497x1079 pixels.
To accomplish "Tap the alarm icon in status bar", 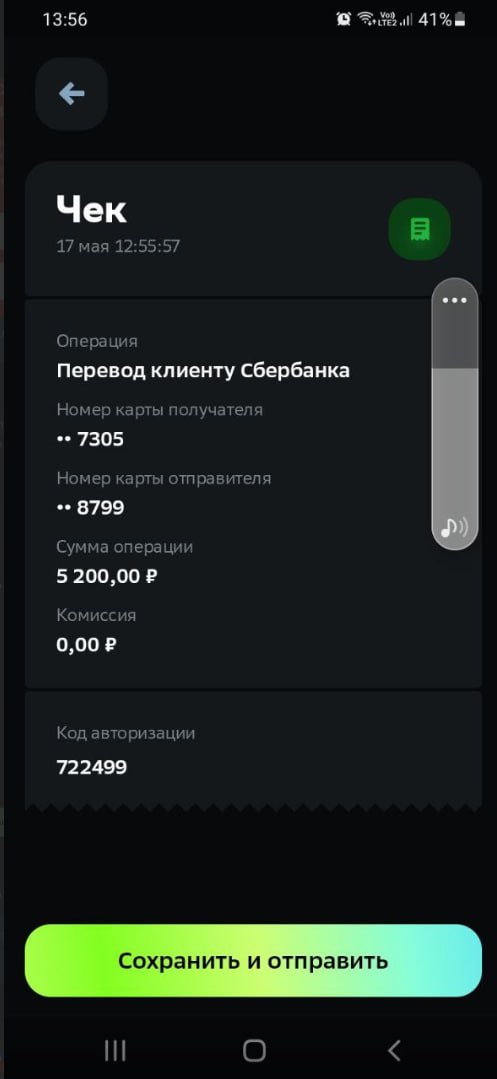I will click(x=343, y=19).
